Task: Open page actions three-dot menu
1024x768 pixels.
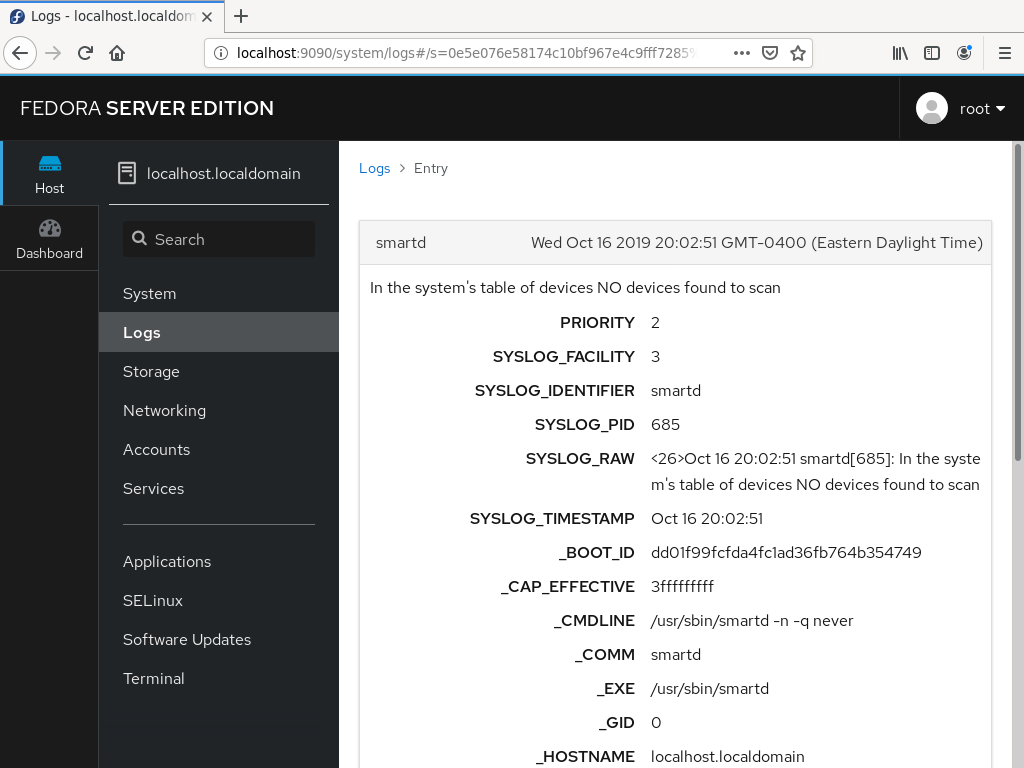Action: click(742, 53)
